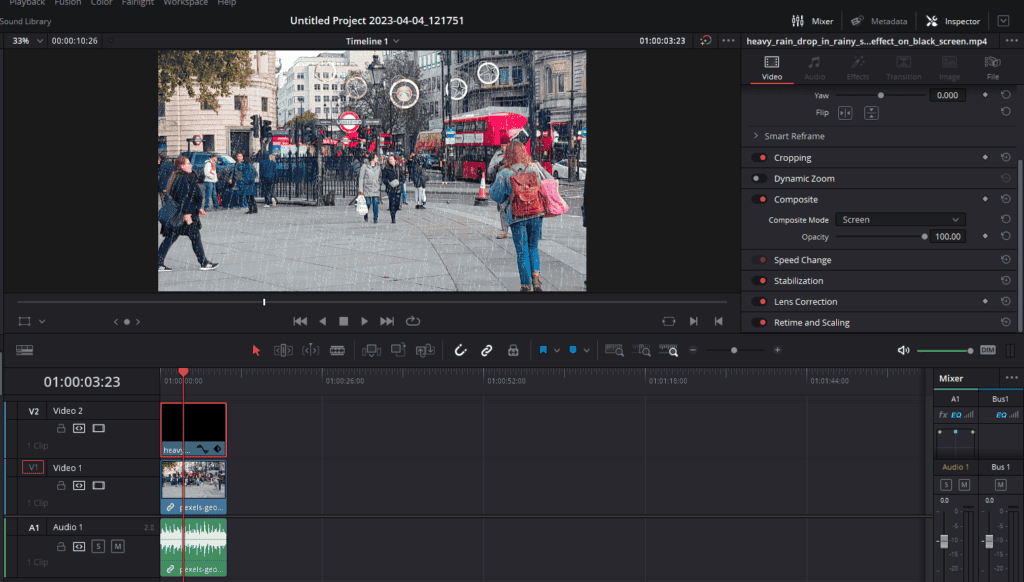Toggle the Lens Correction switch

pos(759,302)
